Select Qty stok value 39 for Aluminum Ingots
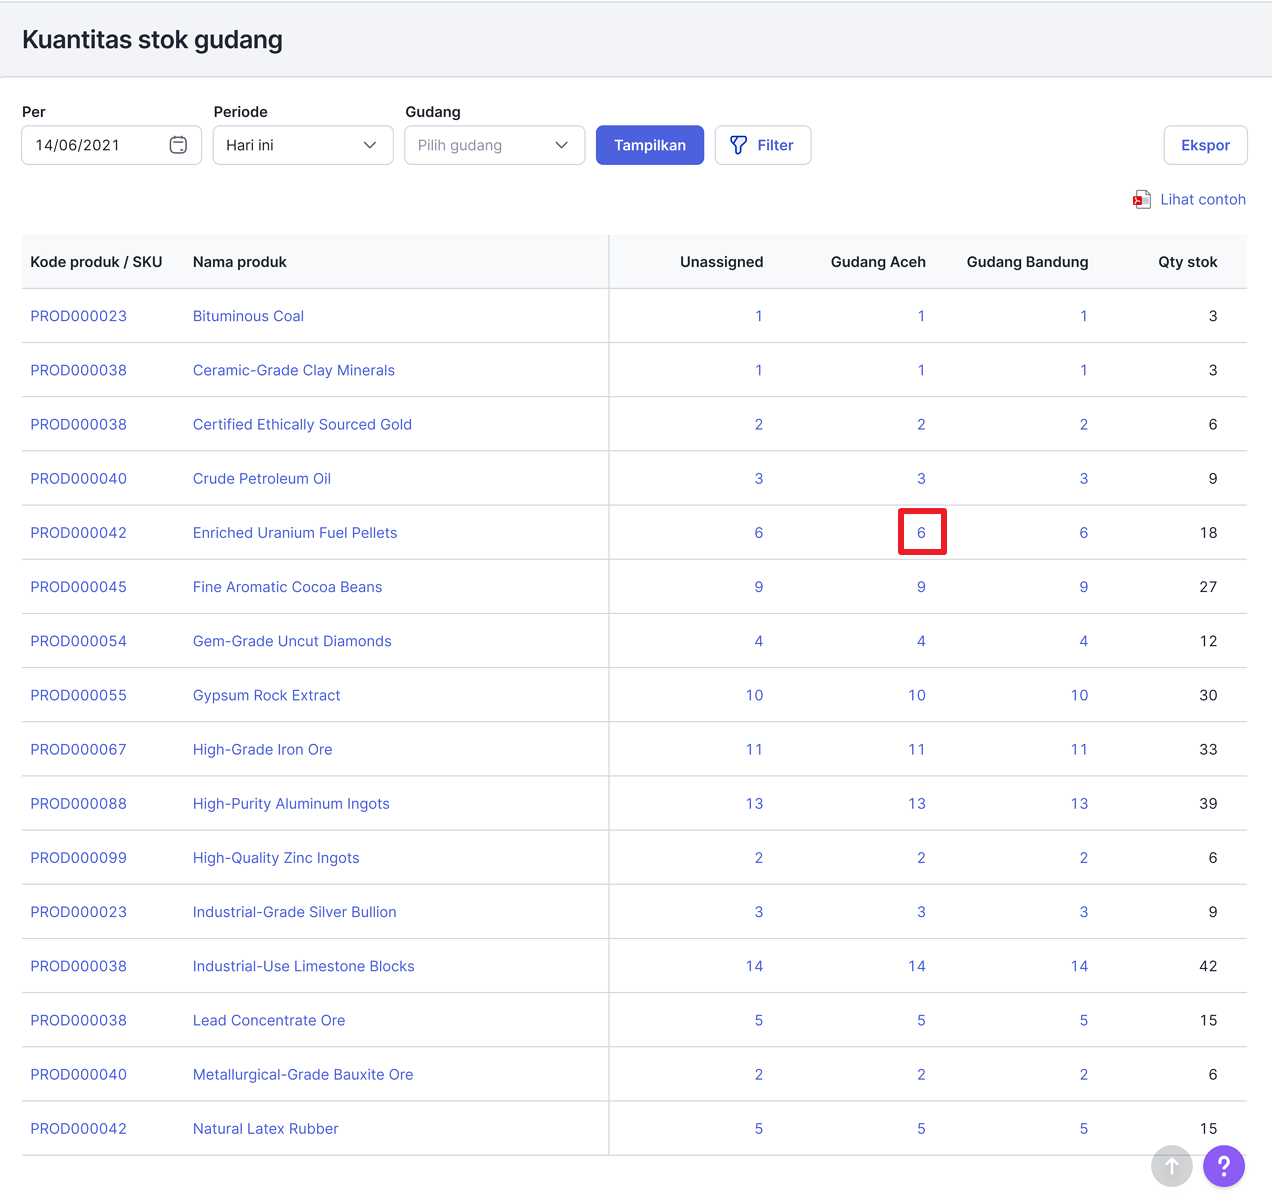The height and width of the screenshot is (1196, 1272). click(1208, 804)
